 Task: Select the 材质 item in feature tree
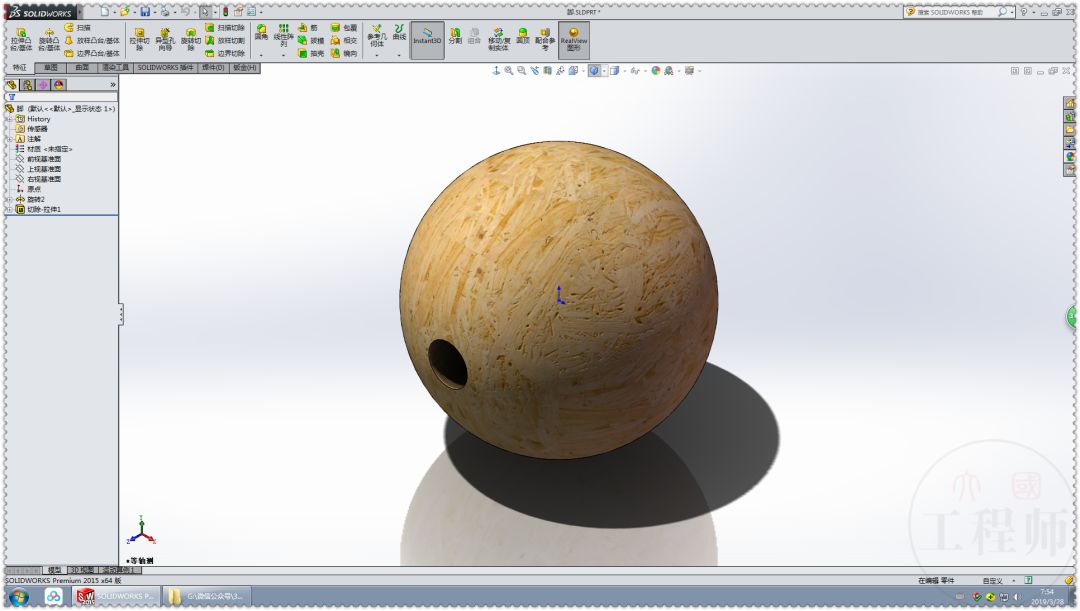[x=49, y=149]
